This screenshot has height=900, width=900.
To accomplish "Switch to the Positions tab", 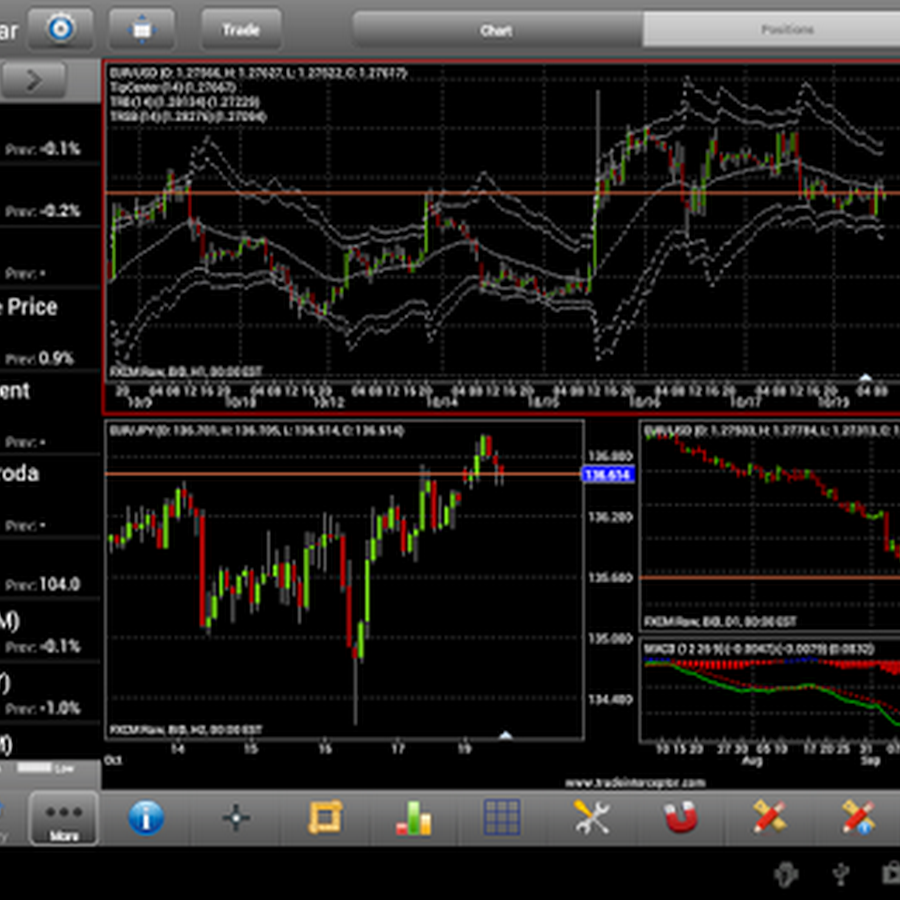I will 786,30.
